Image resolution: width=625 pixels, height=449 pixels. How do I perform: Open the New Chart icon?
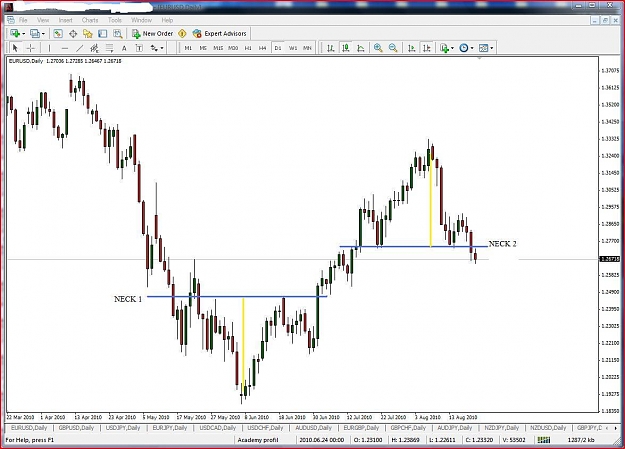point(15,33)
